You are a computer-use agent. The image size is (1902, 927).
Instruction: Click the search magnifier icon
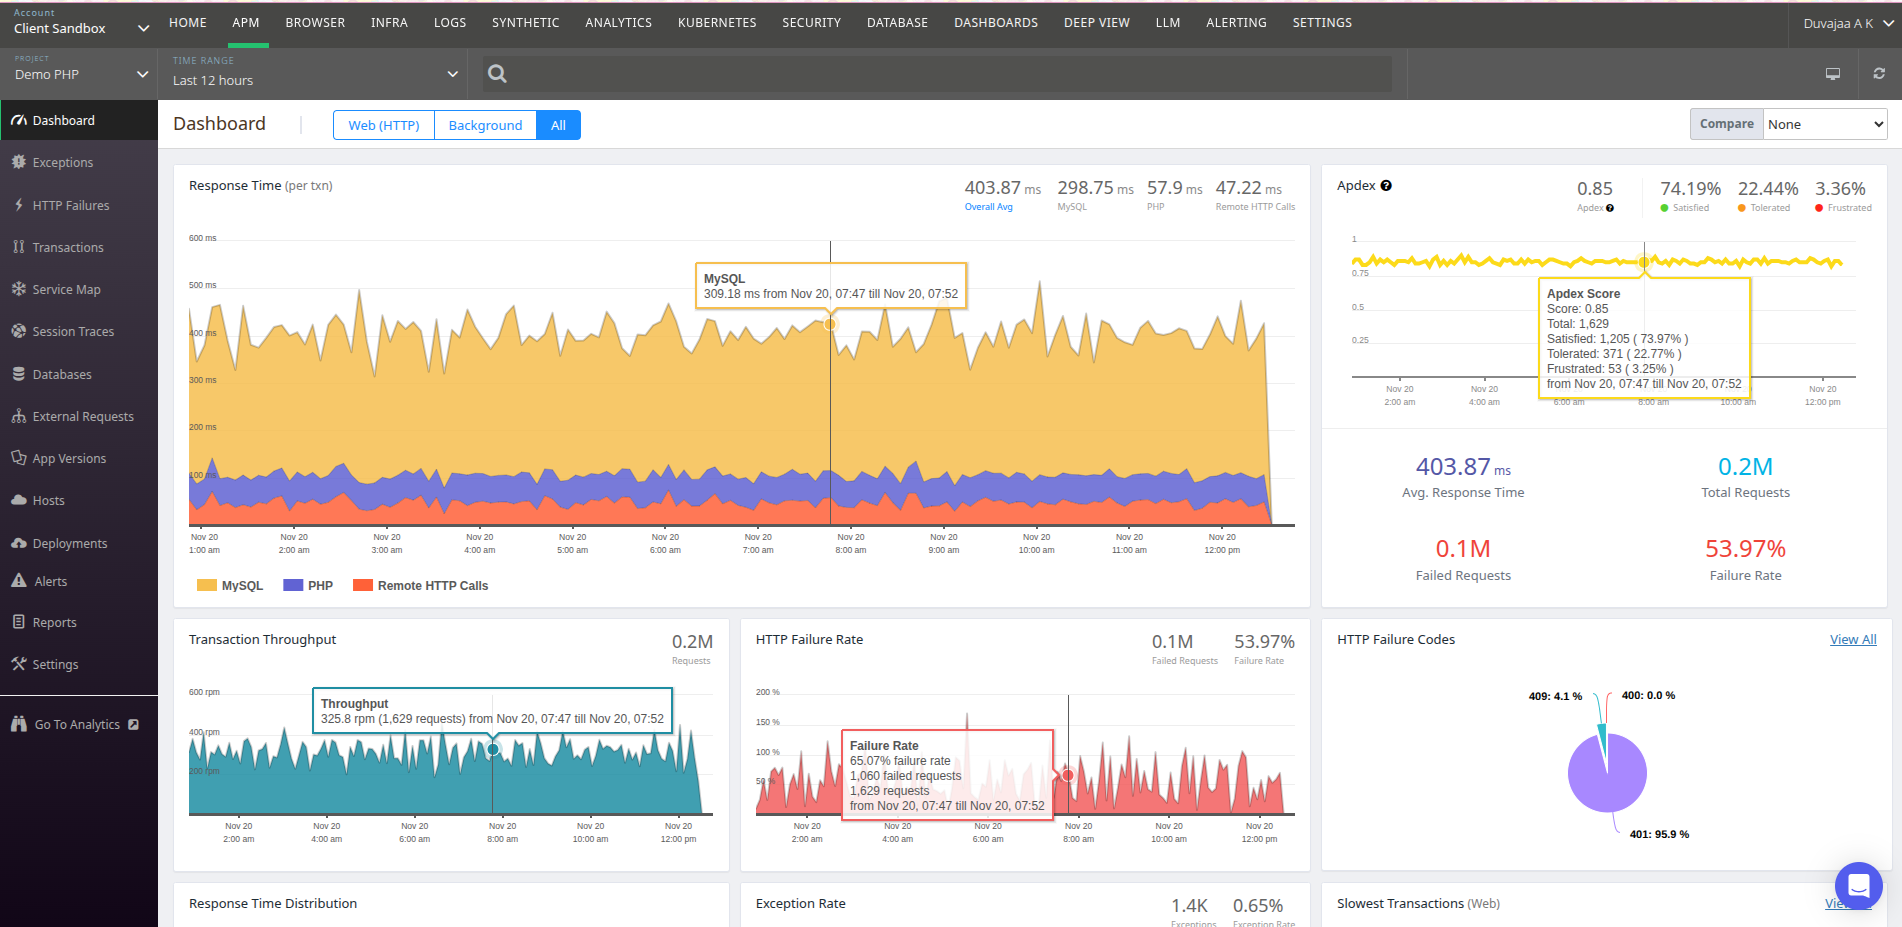(497, 73)
